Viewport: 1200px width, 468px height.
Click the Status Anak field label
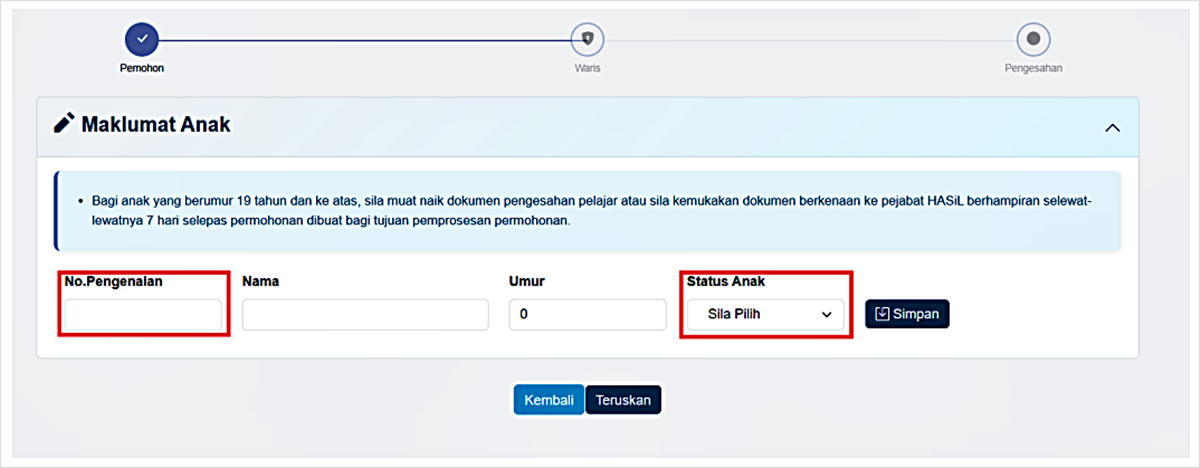point(726,281)
